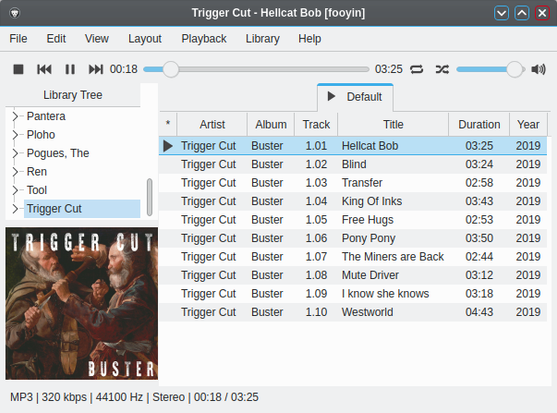
Task: Click the playing indicator arrow on Hellcat Bob row
Action: tap(168, 146)
